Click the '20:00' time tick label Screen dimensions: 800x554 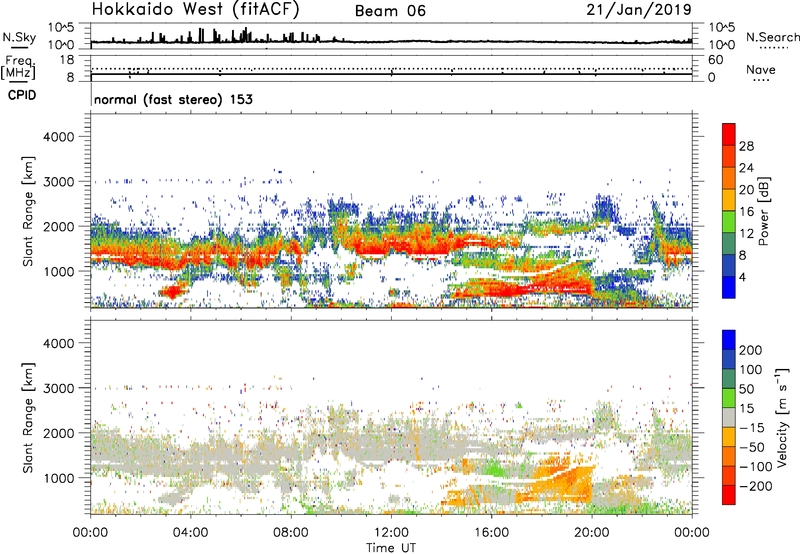click(x=591, y=533)
